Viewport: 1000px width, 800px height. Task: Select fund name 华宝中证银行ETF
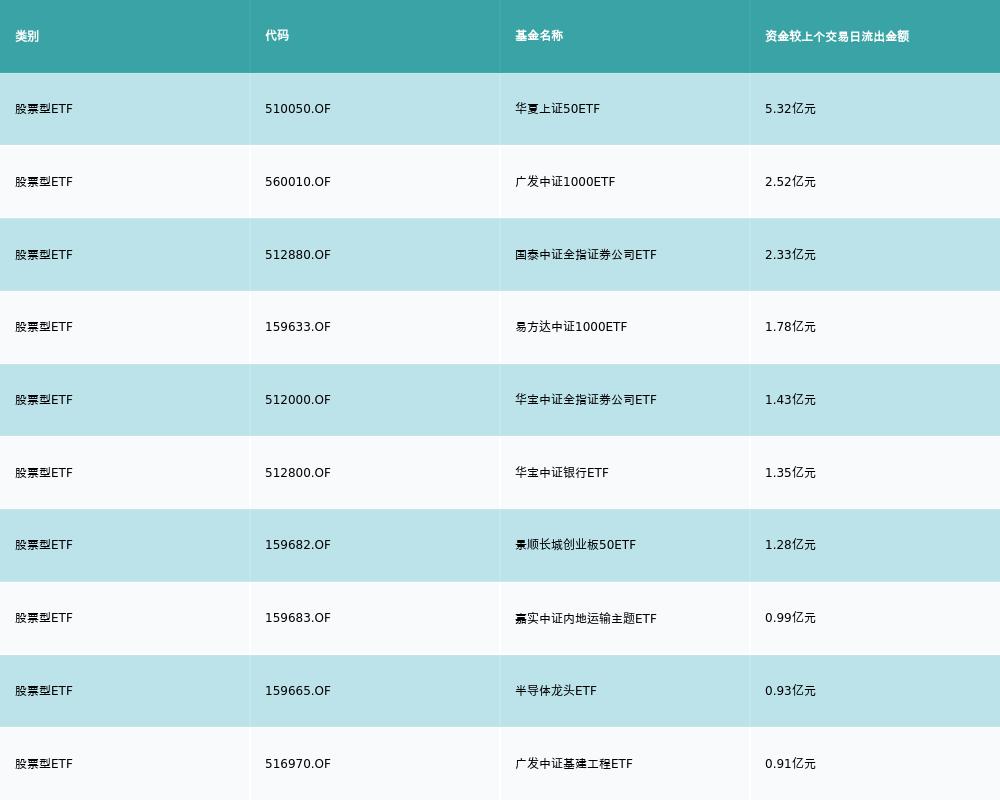click(562, 473)
